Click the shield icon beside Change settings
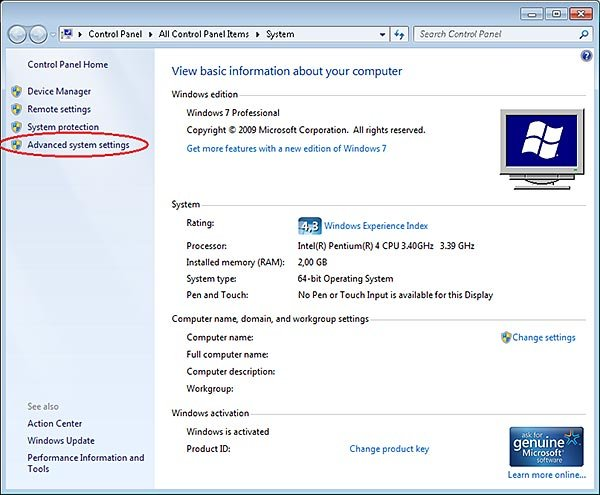This screenshot has height=495, width=600. (x=506, y=337)
